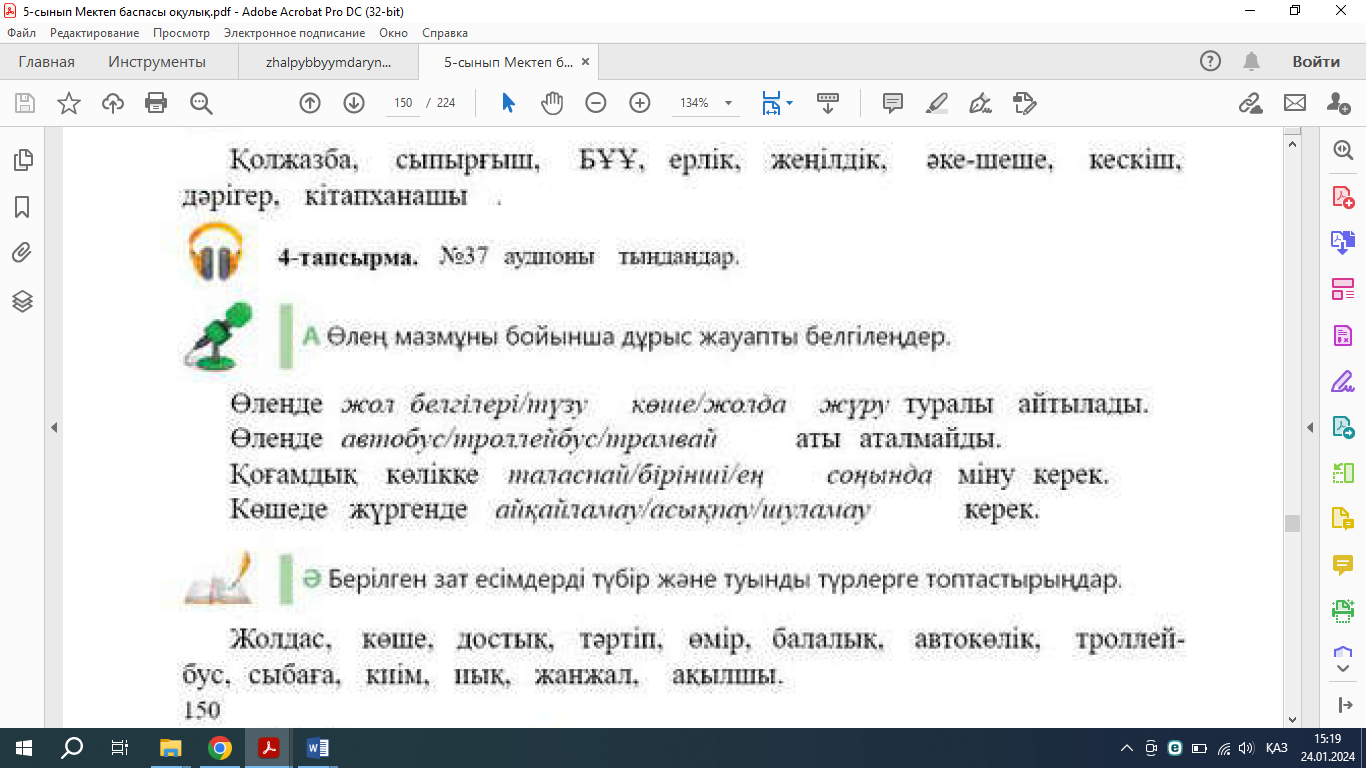The width and height of the screenshot is (1366, 768).
Task: Click the Войти sign-in button
Action: [x=1315, y=62]
